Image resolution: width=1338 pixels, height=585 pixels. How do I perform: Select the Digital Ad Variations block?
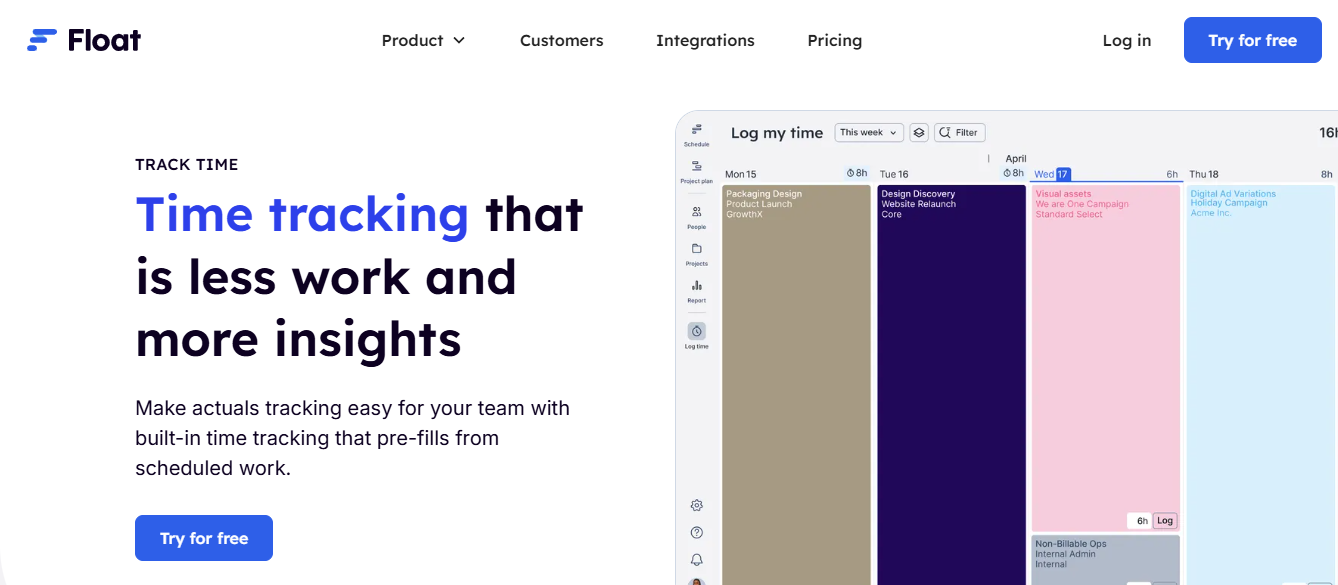click(1262, 385)
